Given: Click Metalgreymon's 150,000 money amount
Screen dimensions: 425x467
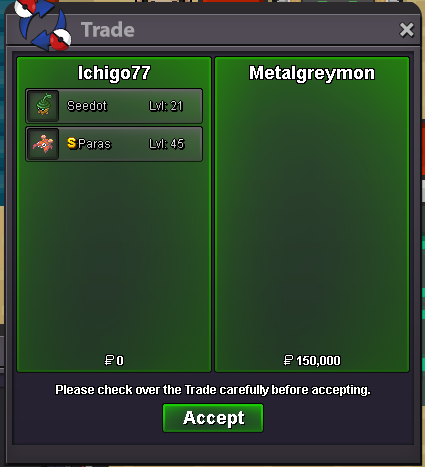Looking at the screenshot, I should point(318,361).
